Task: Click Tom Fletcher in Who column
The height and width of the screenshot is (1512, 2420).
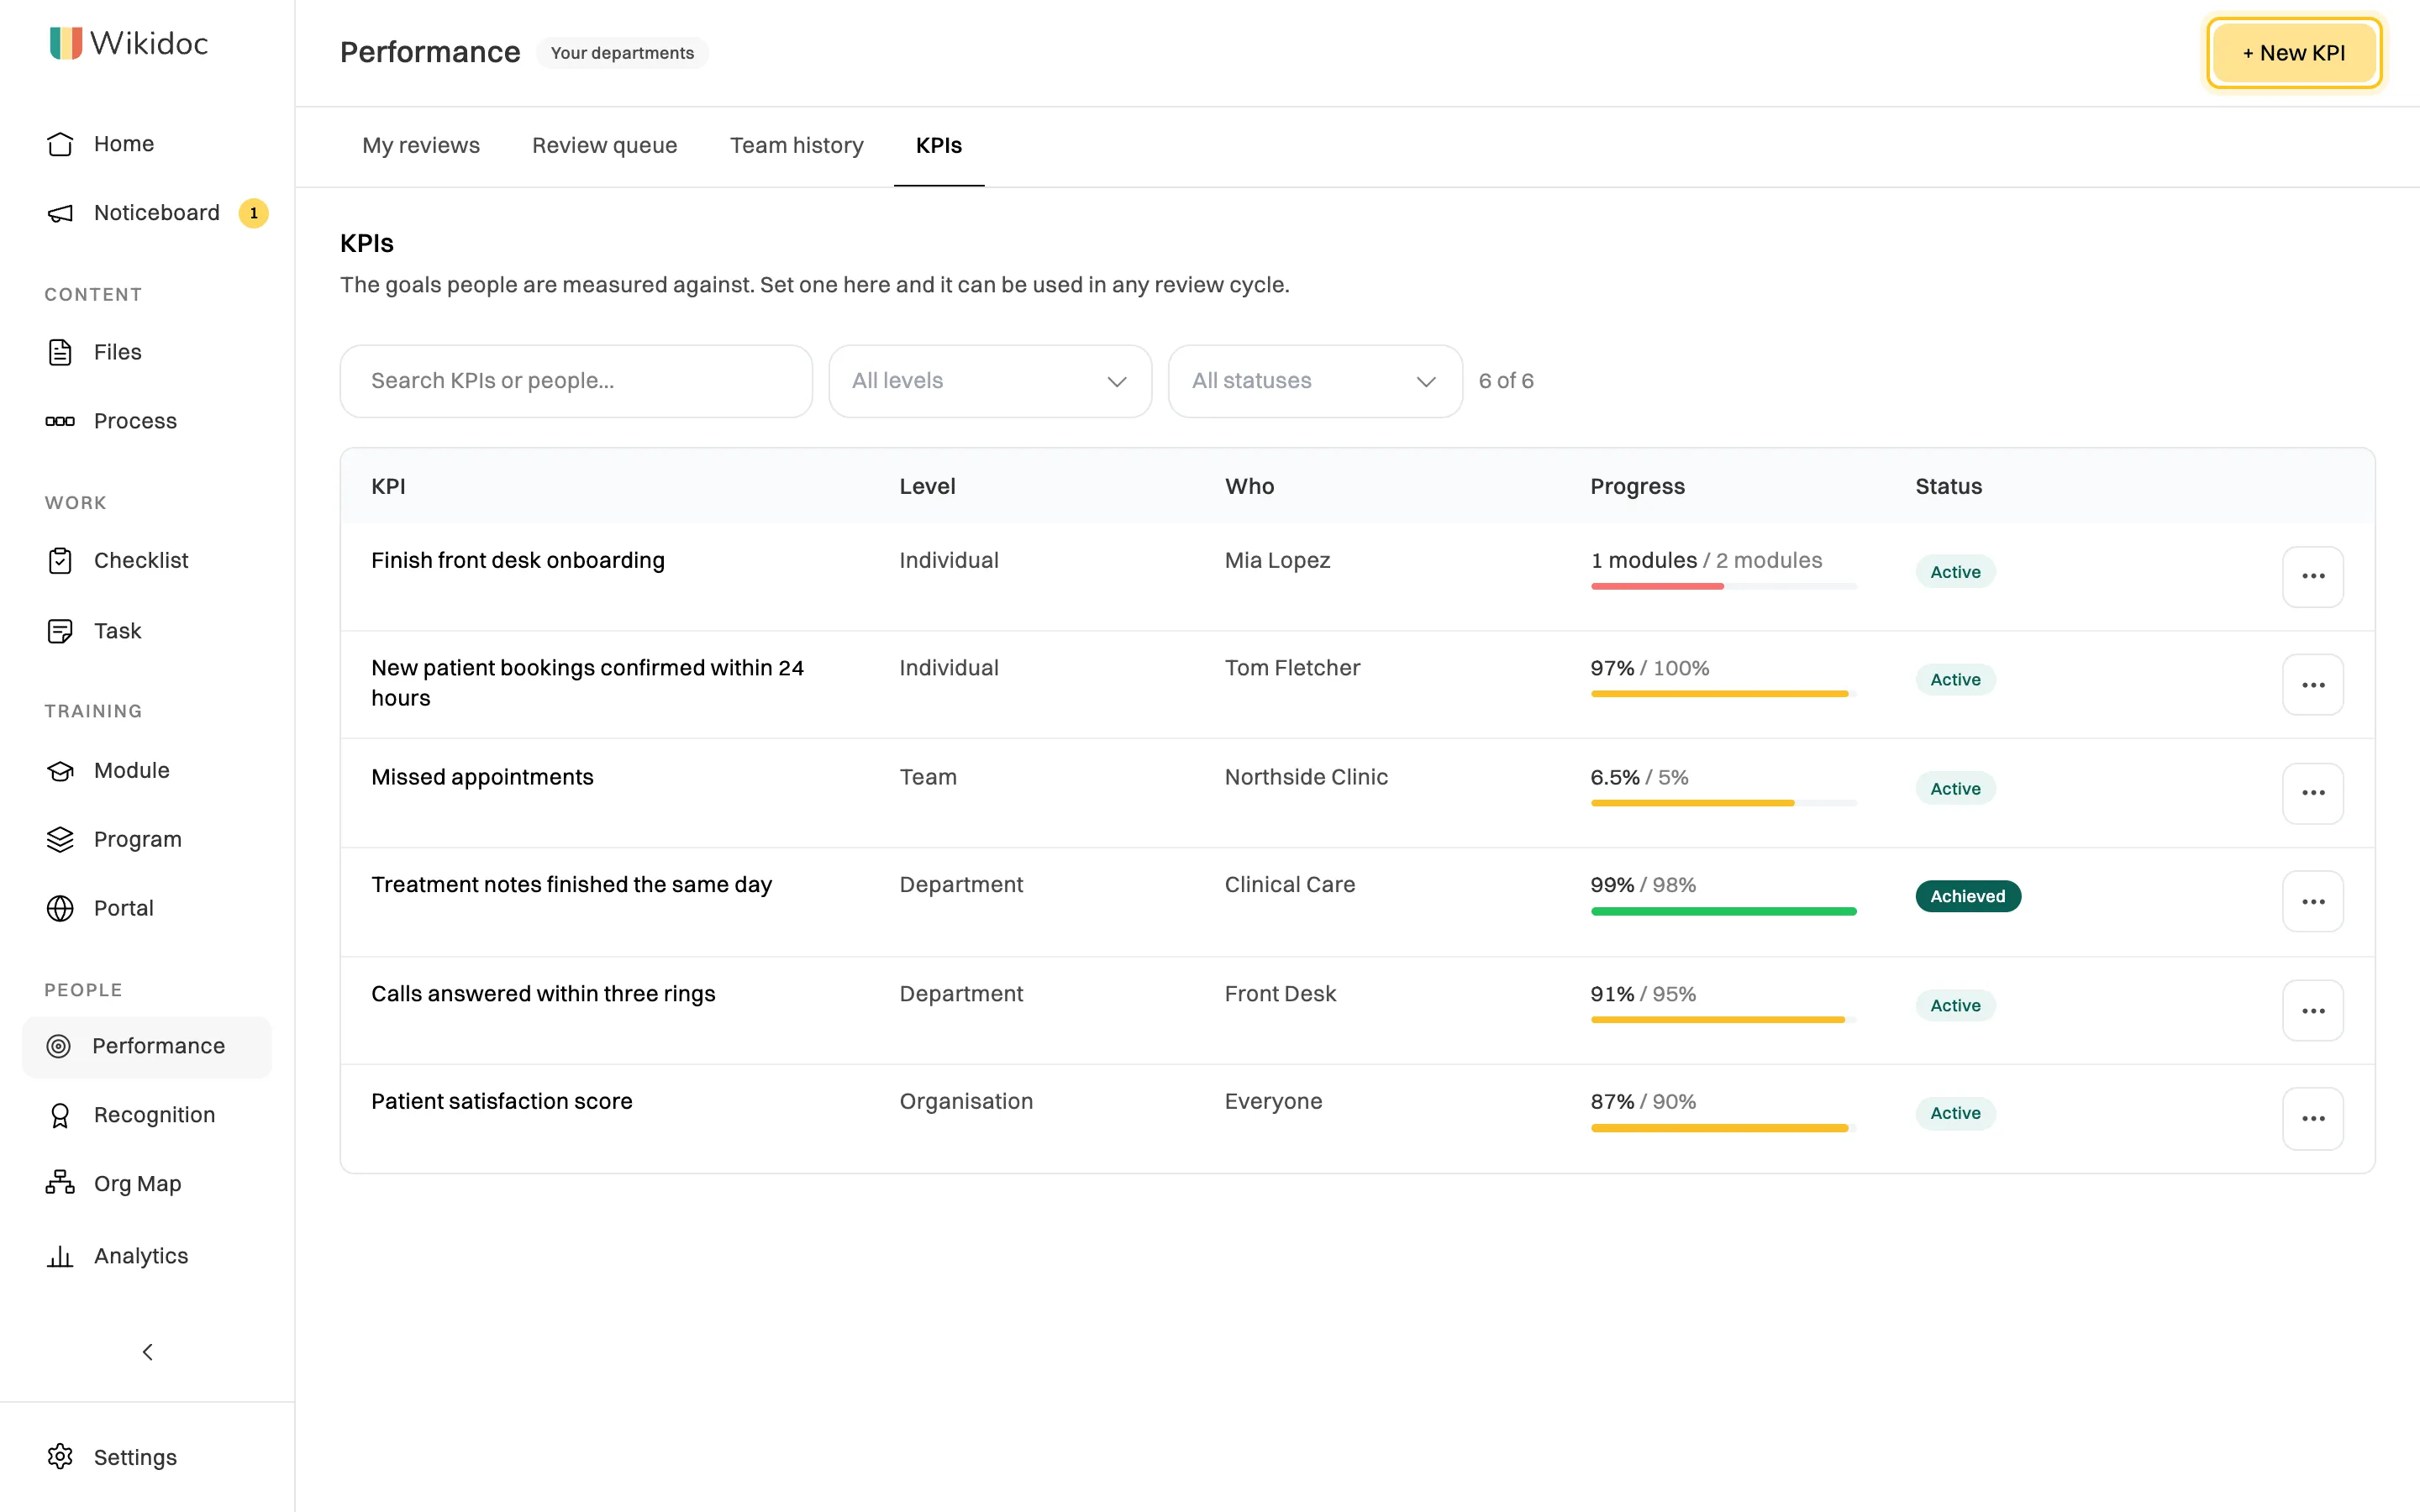Action: (1292, 668)
